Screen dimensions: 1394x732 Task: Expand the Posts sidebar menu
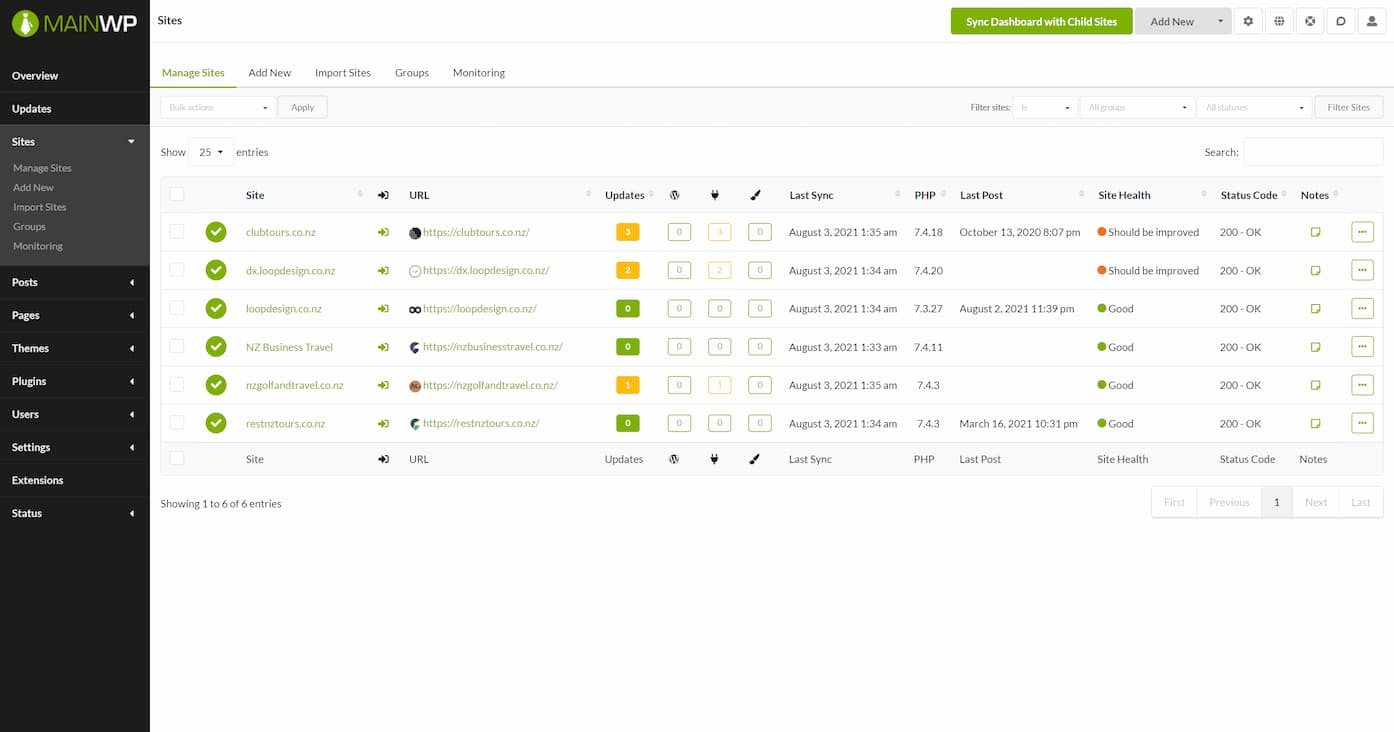pos(74,282)
